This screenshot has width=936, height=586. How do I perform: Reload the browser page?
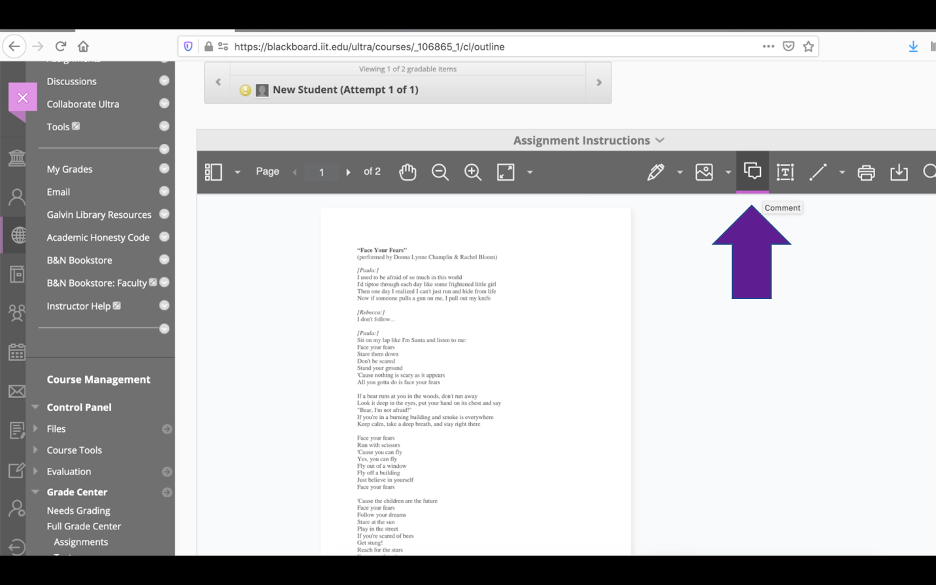coord(60,46)
